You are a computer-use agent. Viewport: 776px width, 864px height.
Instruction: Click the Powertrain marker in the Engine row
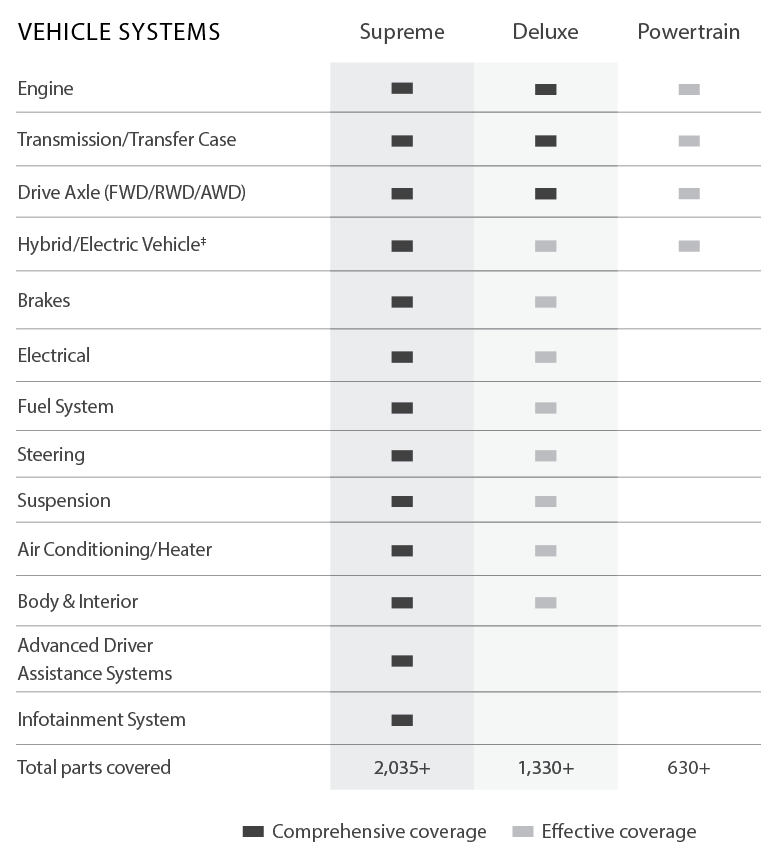(689, 89)
